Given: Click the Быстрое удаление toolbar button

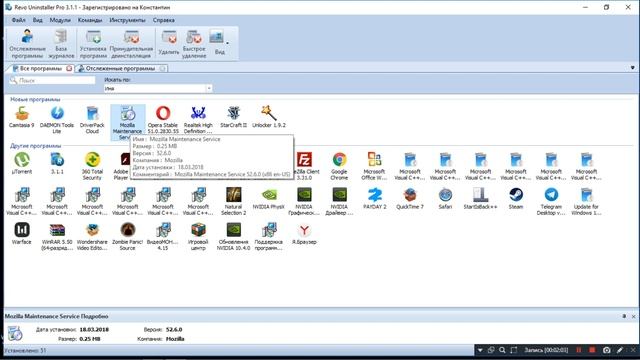Looking at the screenshot, I should (194, 44).
